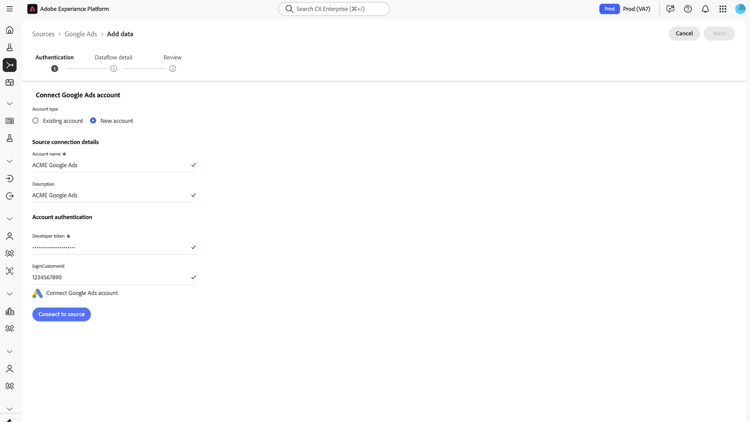Select the highlighted merge-arrows sidebar icon

coord(10,65)
